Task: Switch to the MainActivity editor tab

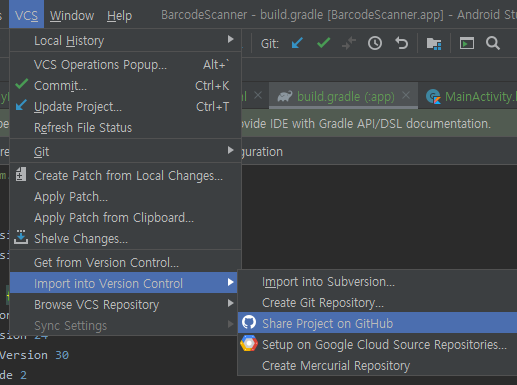Action: click(x=468, y=96)
